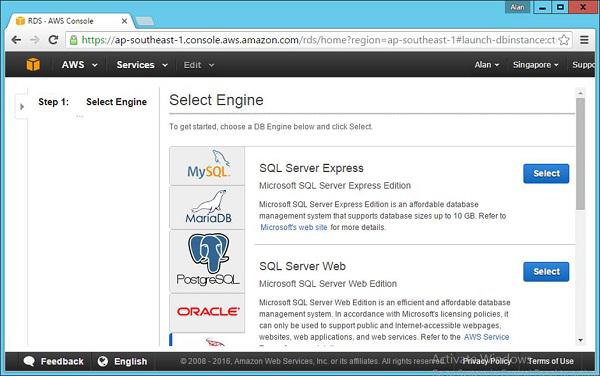
Task: Close the RDS - AWS Console tab
Action: pos(124,21)
